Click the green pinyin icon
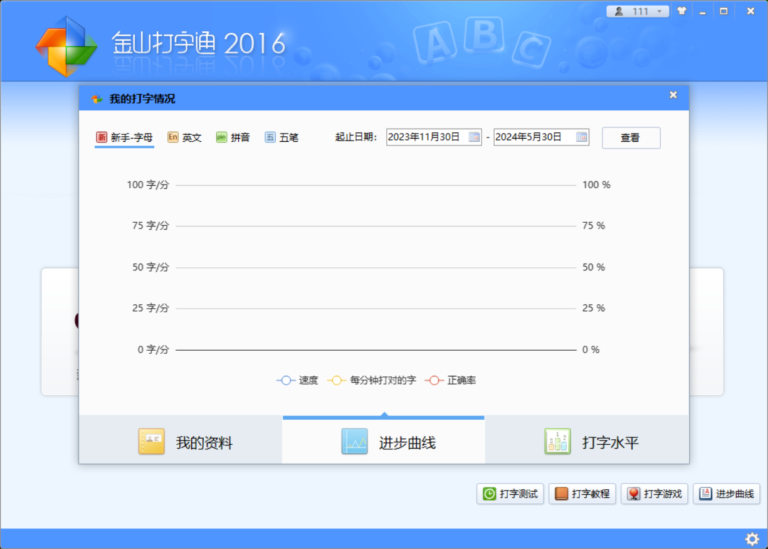 (x=221, y=137)
